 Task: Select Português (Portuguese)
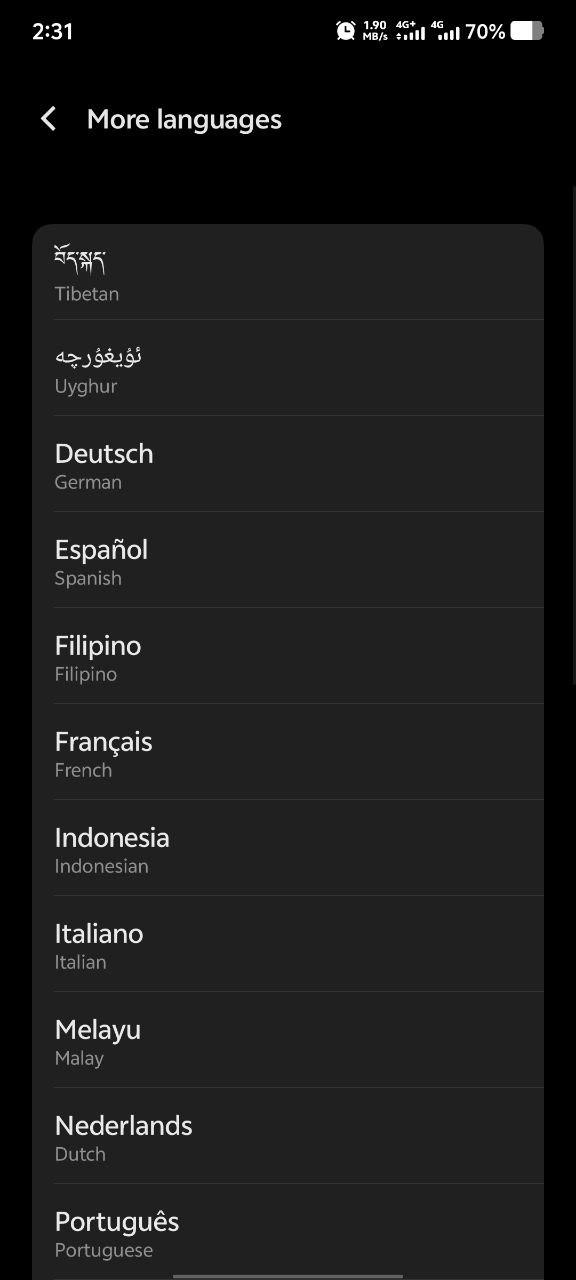288,1232
